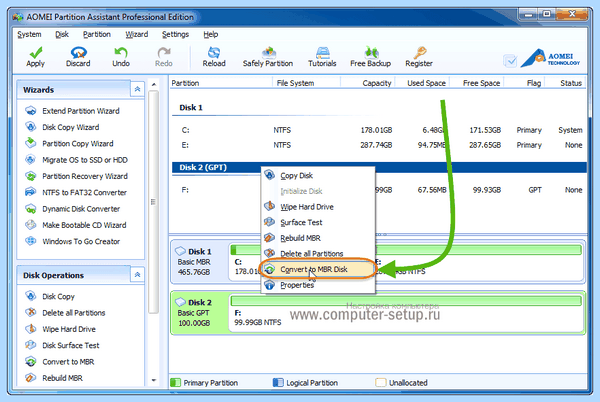Select Copy Disk in context menu

pos(318,176)
